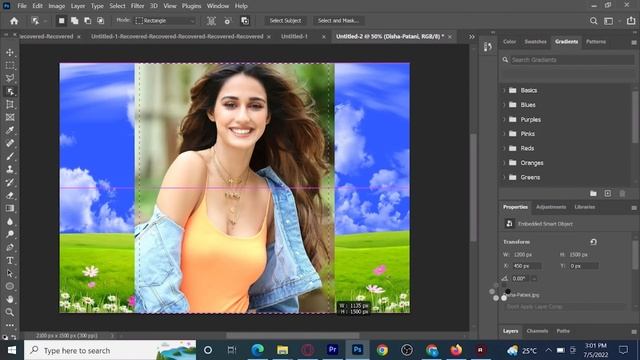The image size is (640, 360).
Task: Toggle Sample All Layers icon
Action: pos(211,21)
